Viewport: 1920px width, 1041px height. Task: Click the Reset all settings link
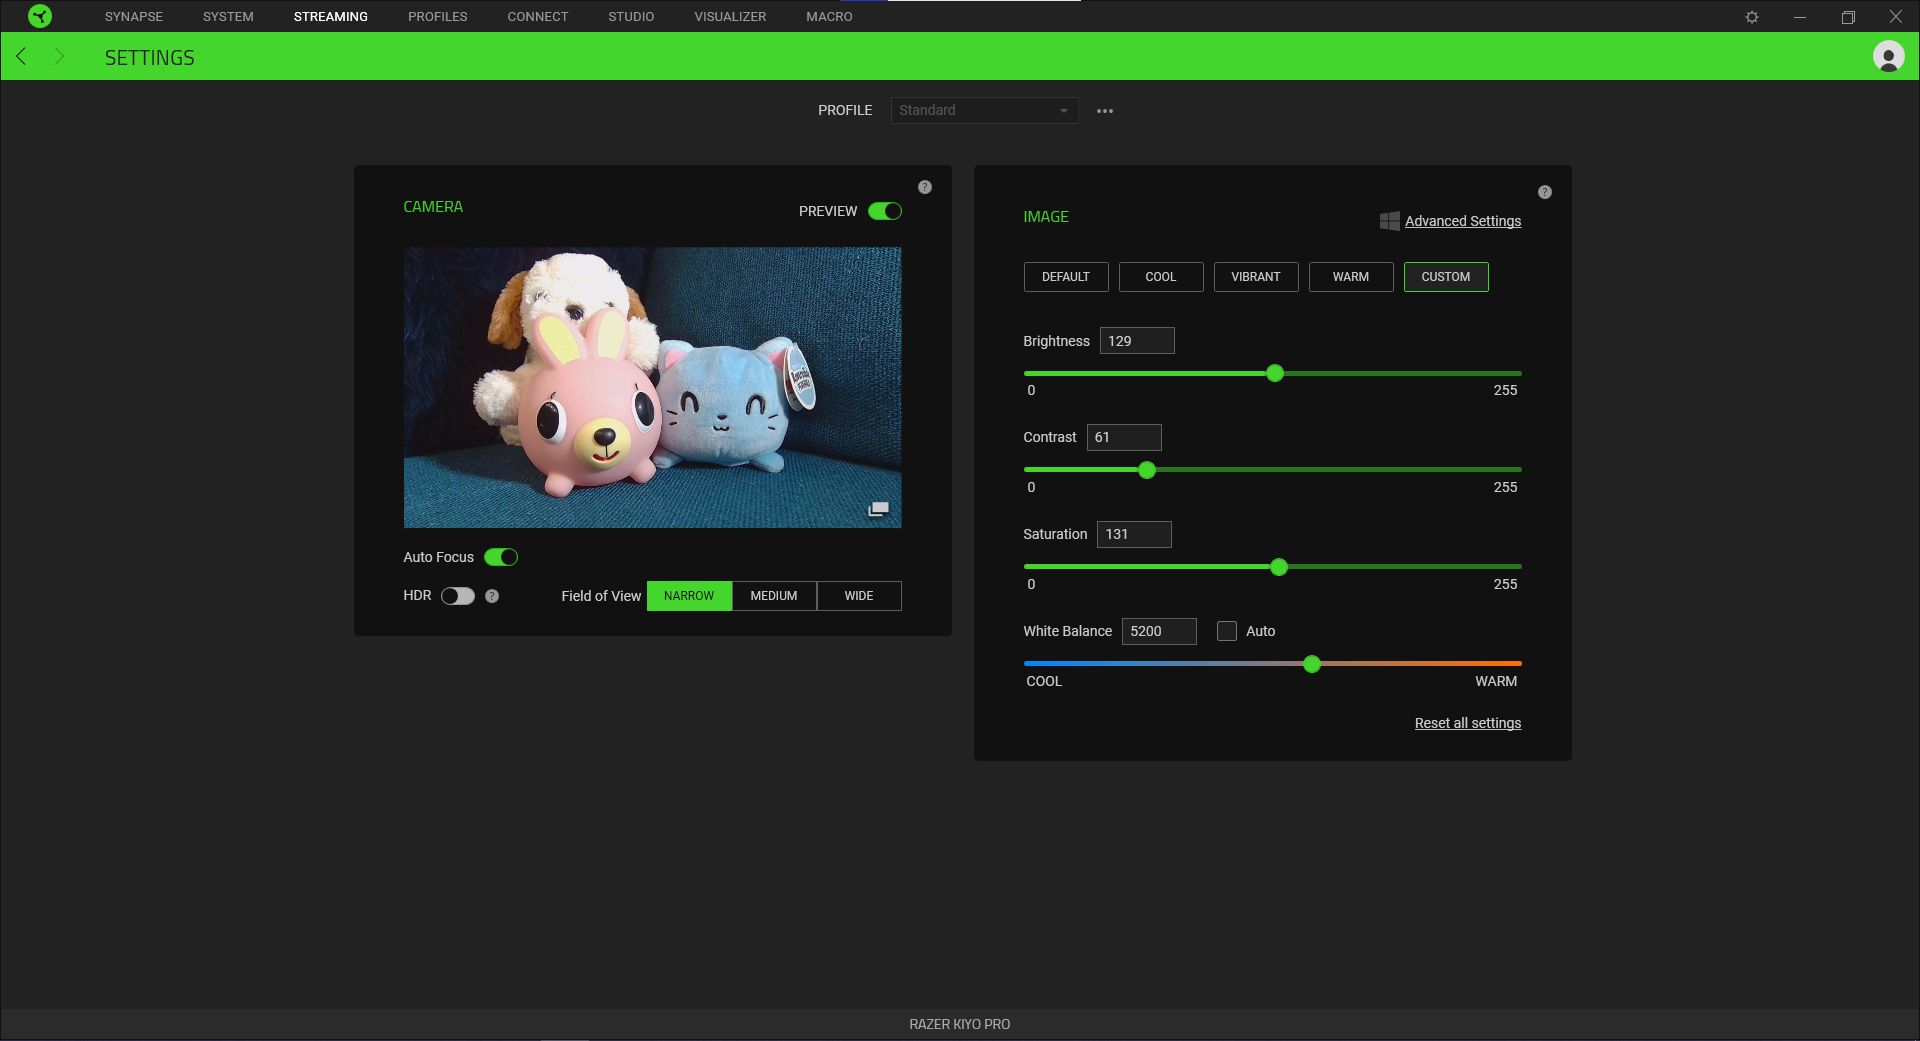click(1467, 723)
